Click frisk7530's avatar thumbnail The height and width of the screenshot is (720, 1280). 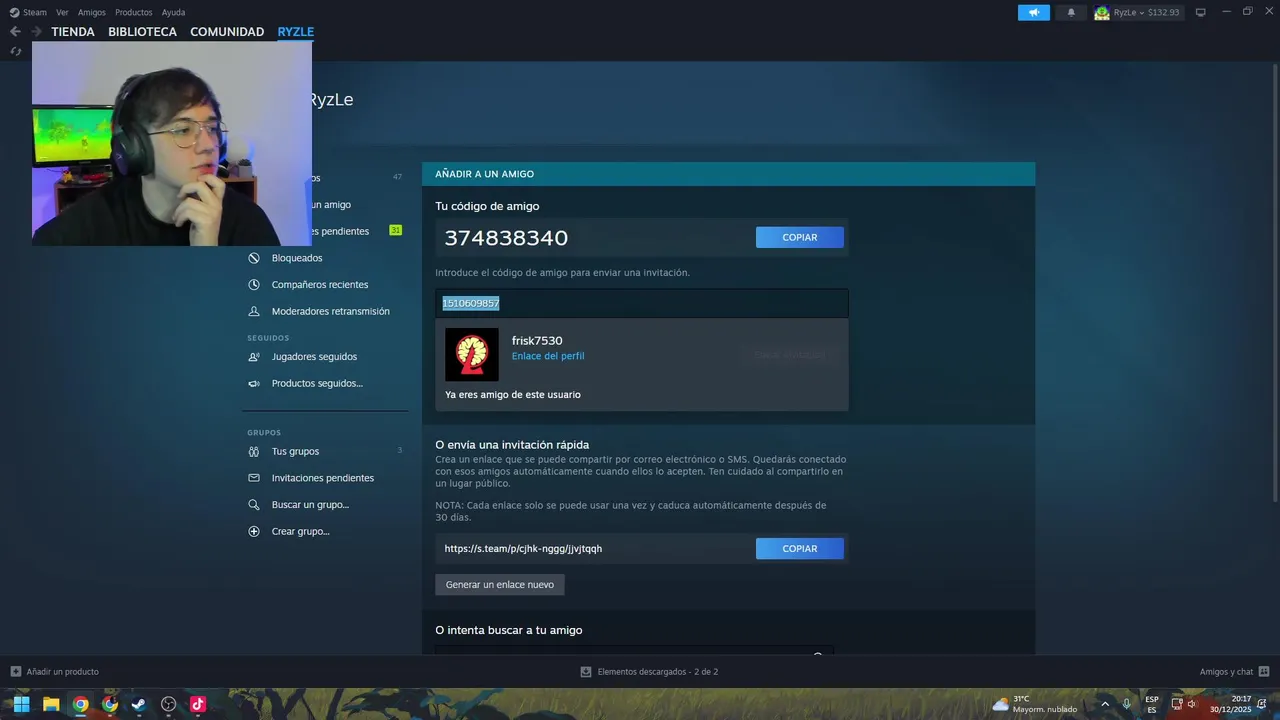click(x=472, y=354)
